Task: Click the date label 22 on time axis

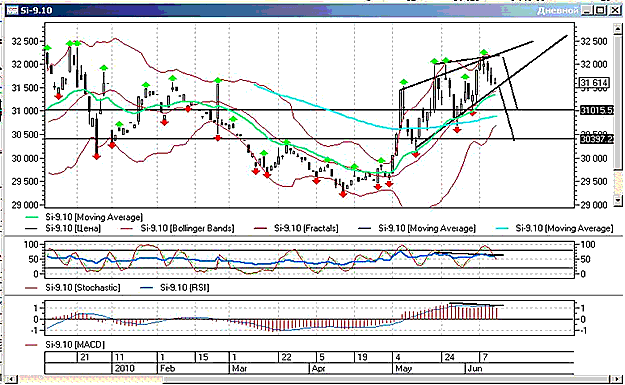Action: click(286, 357)
